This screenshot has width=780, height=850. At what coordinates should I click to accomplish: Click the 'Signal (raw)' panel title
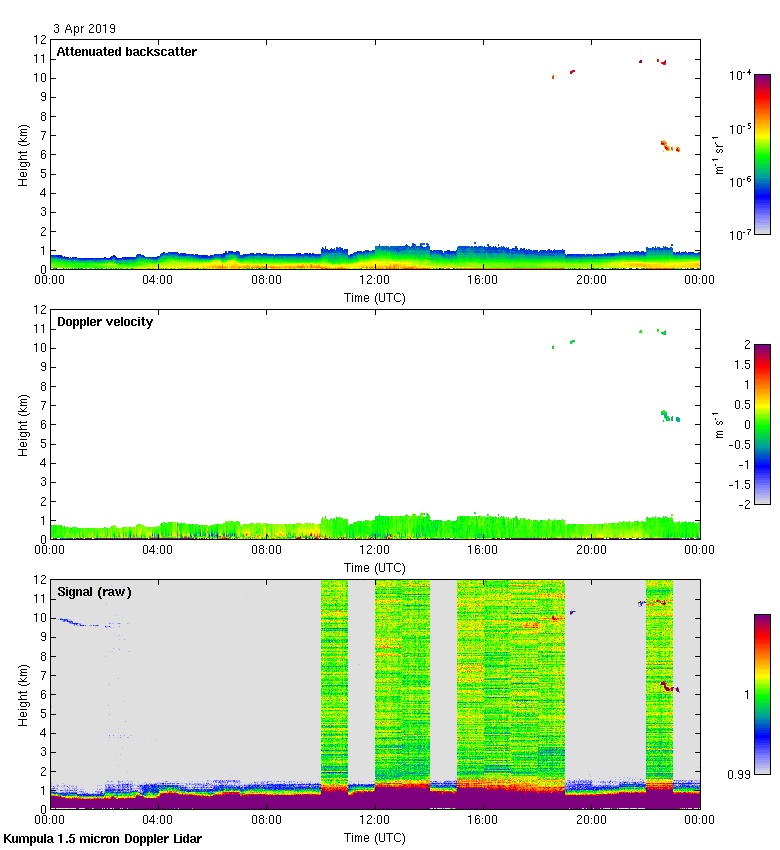point(94,592)
